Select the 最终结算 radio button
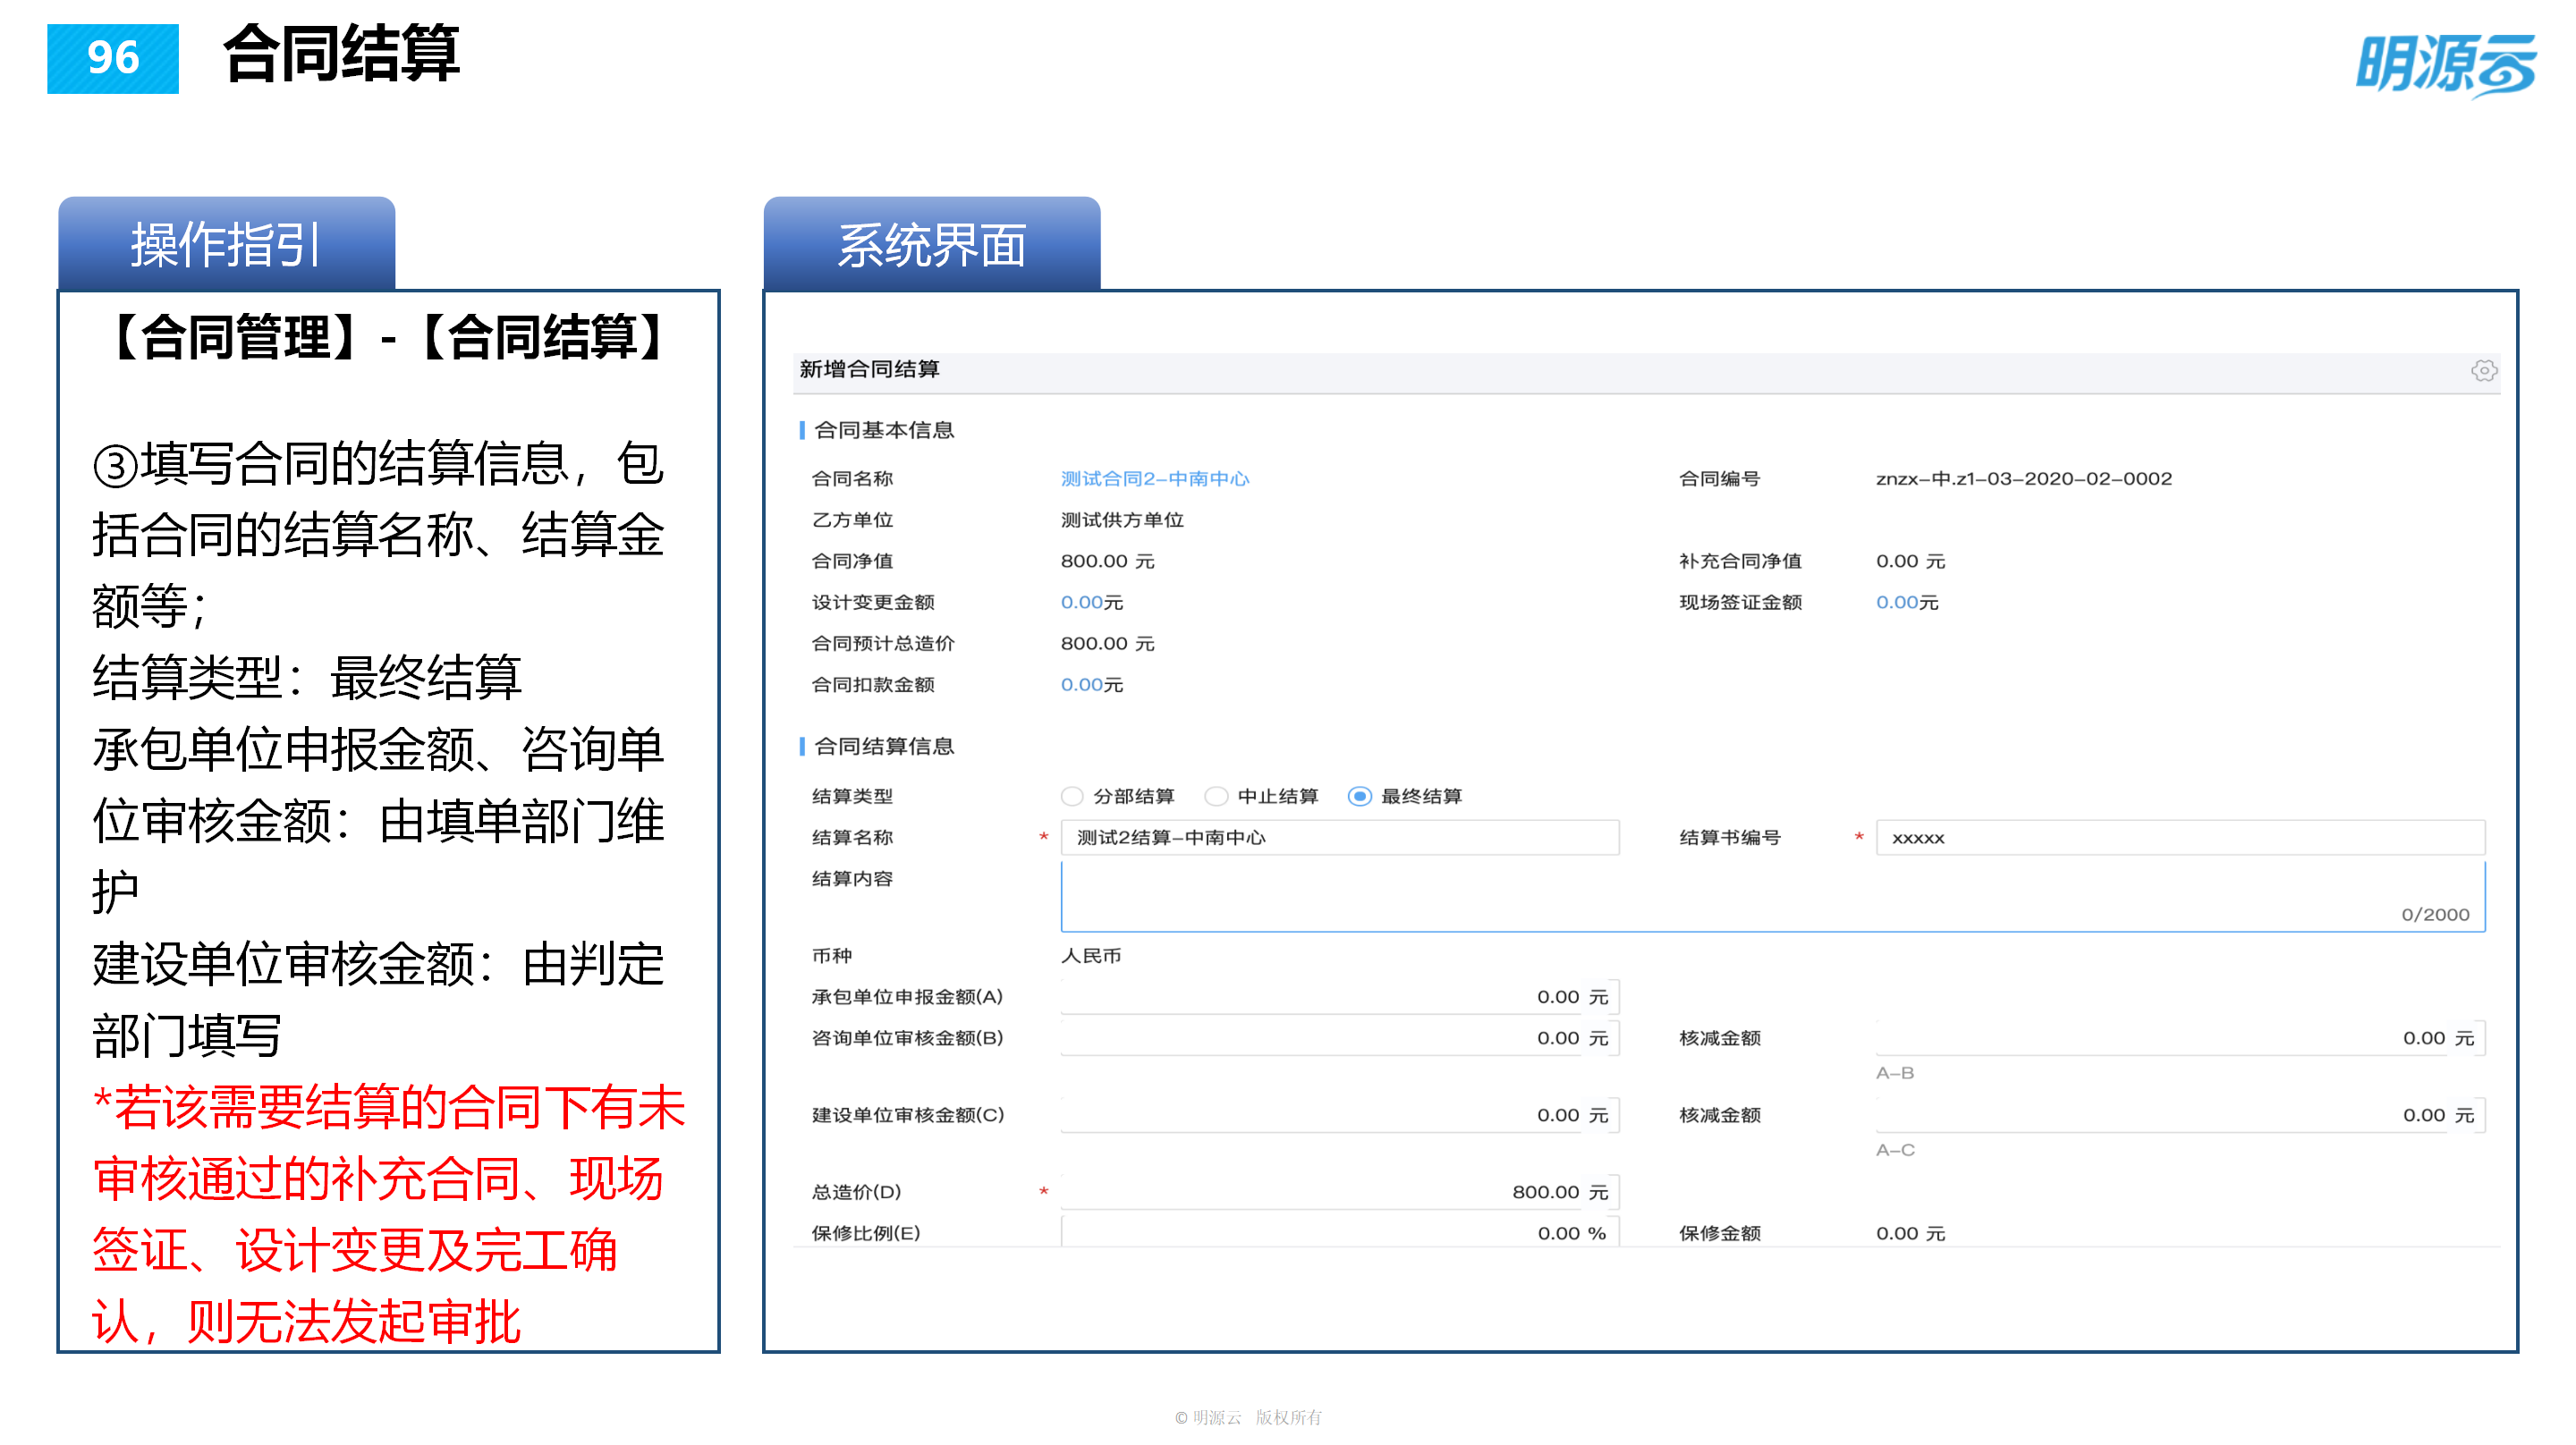Image resolution: width=2576 pixels, height=1445 pixels. tap(1361, 797)
